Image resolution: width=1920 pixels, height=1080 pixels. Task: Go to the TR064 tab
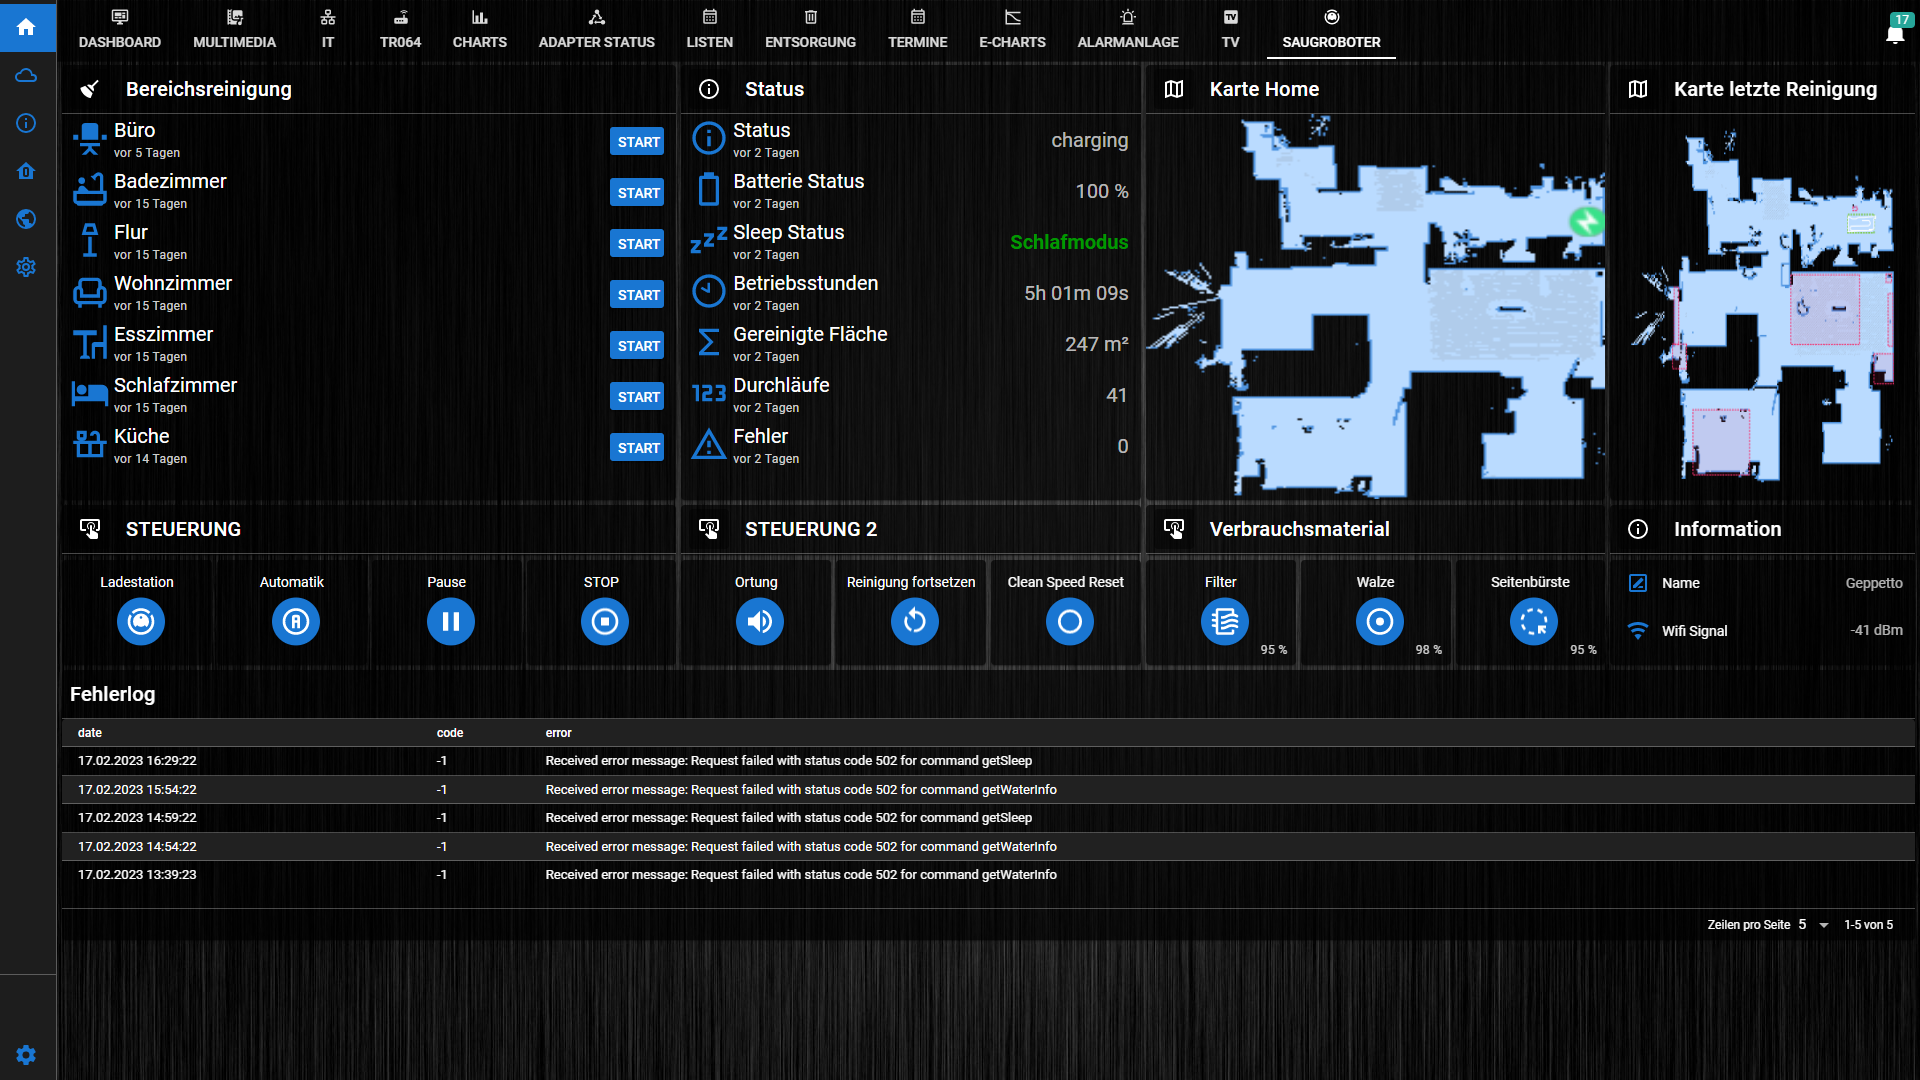click(400, 29)
